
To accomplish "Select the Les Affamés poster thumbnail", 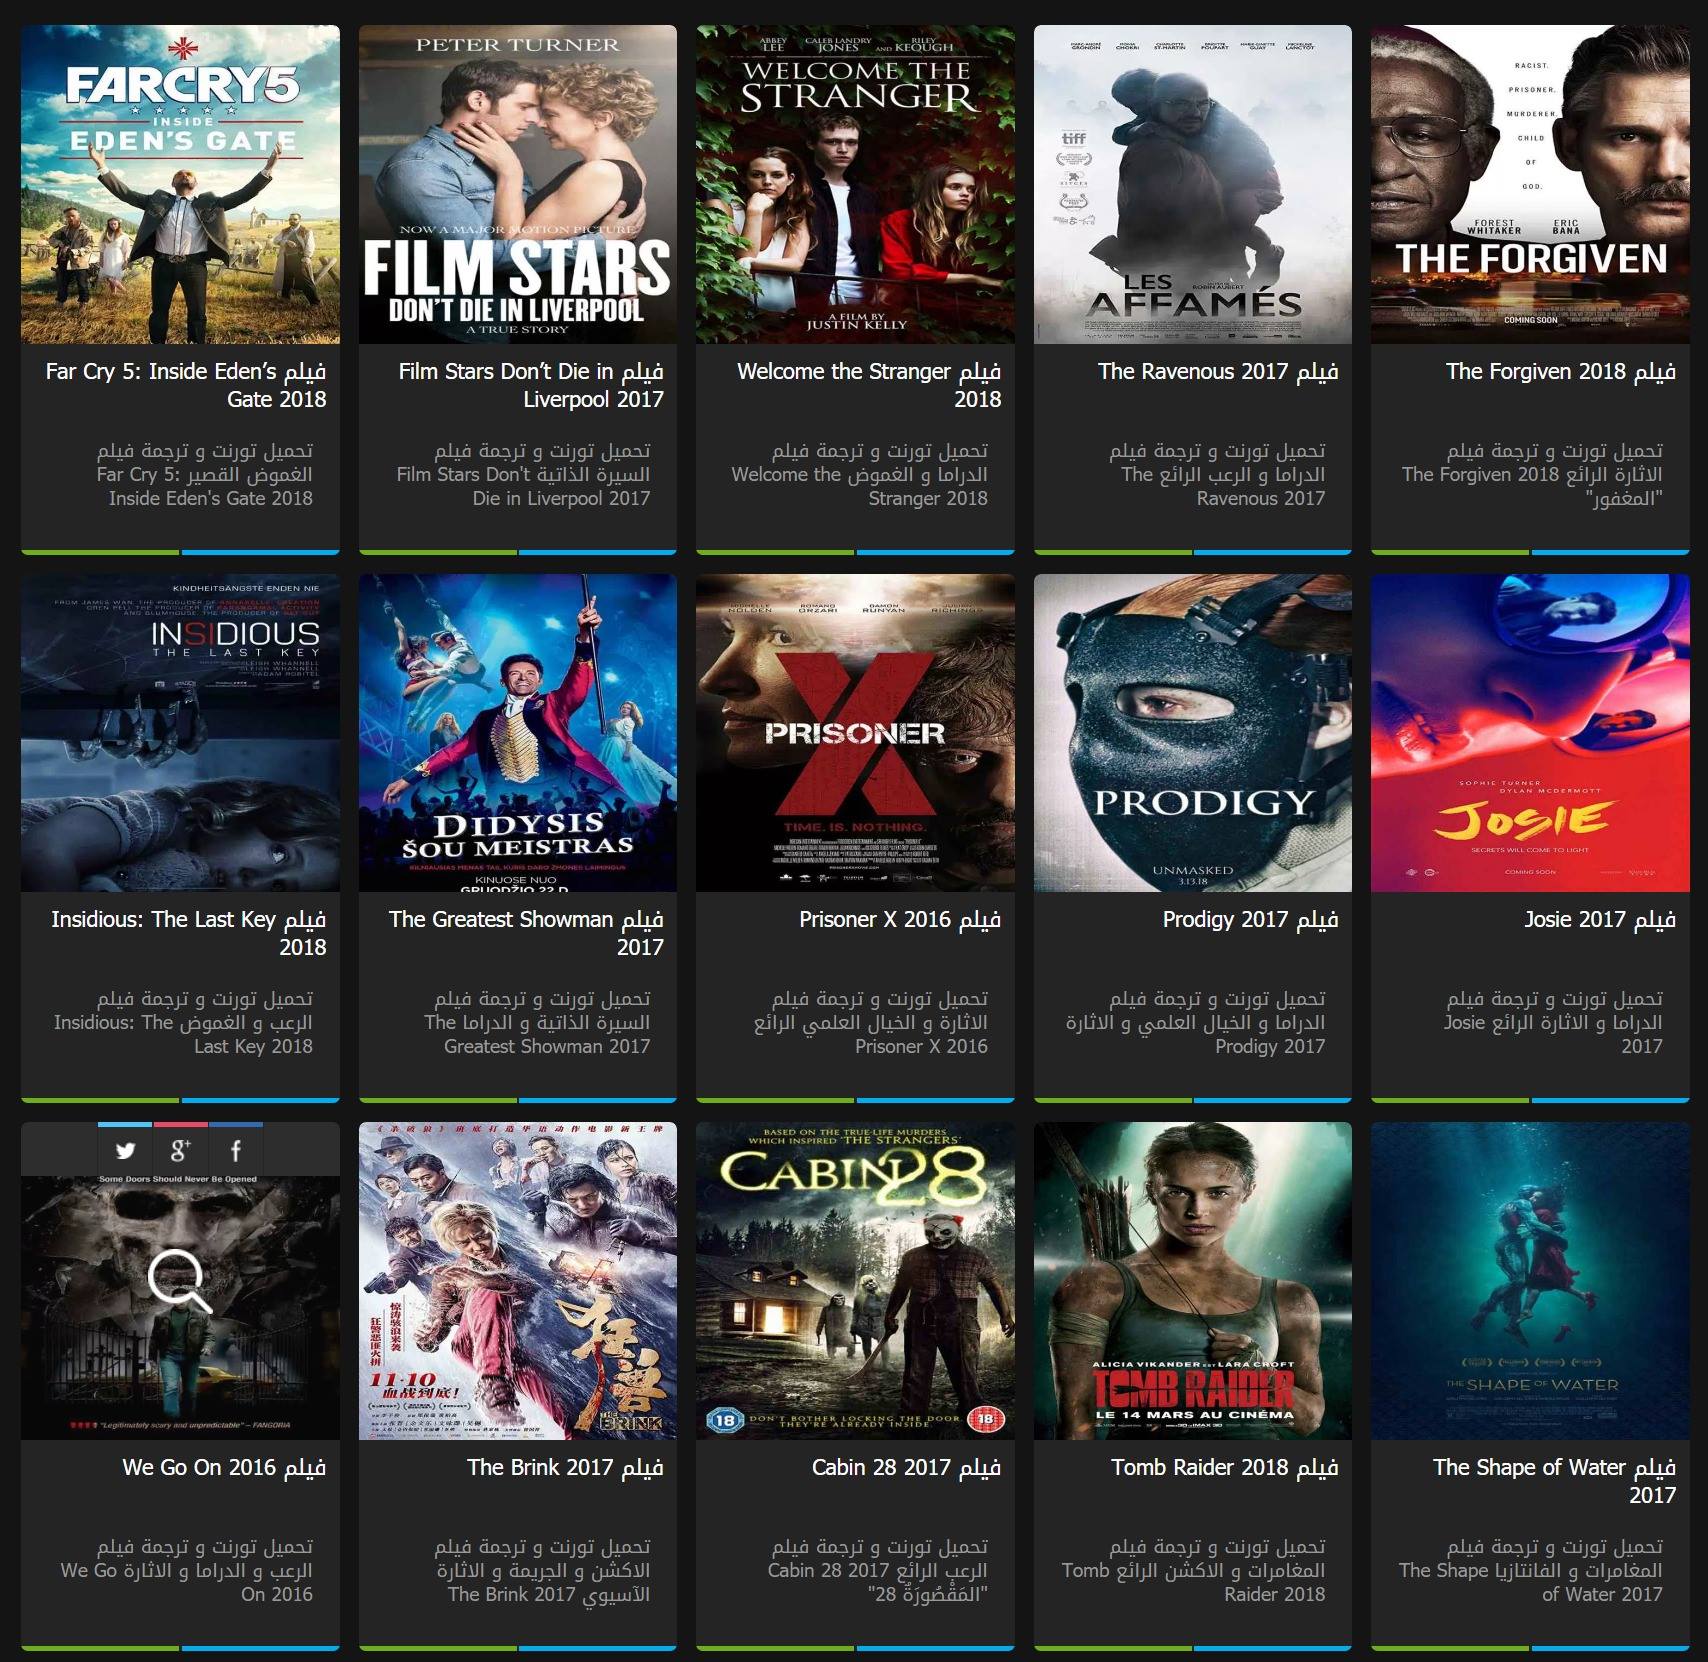I will [x=1193, y=184].
